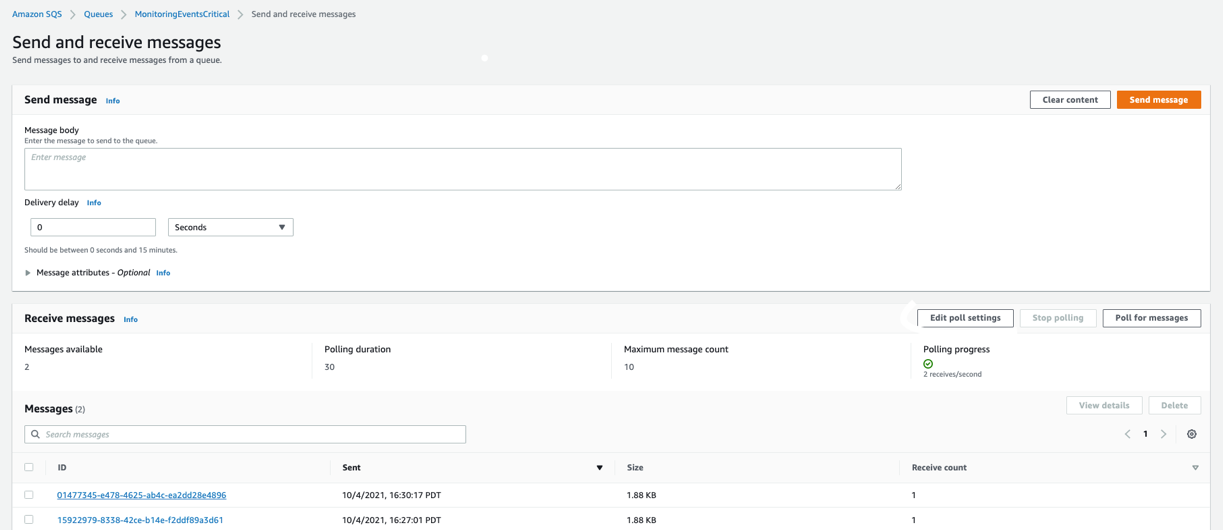The width and height of the screenshot is (1223, 530).
Task: Open message ID 15922979-8338-42ce-b14e-f2ddf89a3d61
Action: pyautogui.click(x=140, y=520)
